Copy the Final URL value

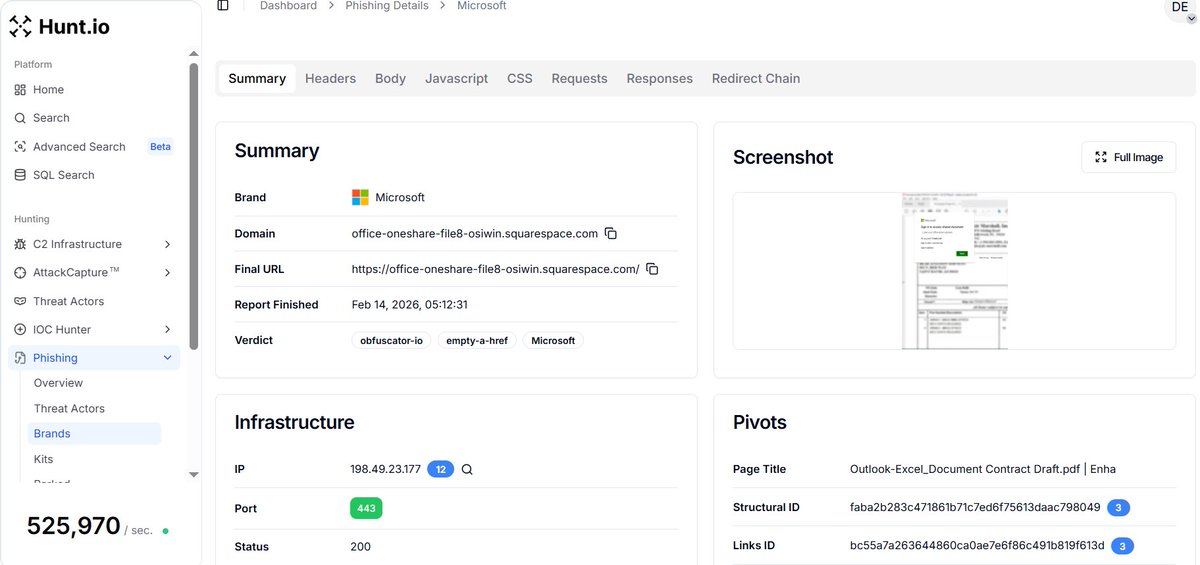[652, 269]
